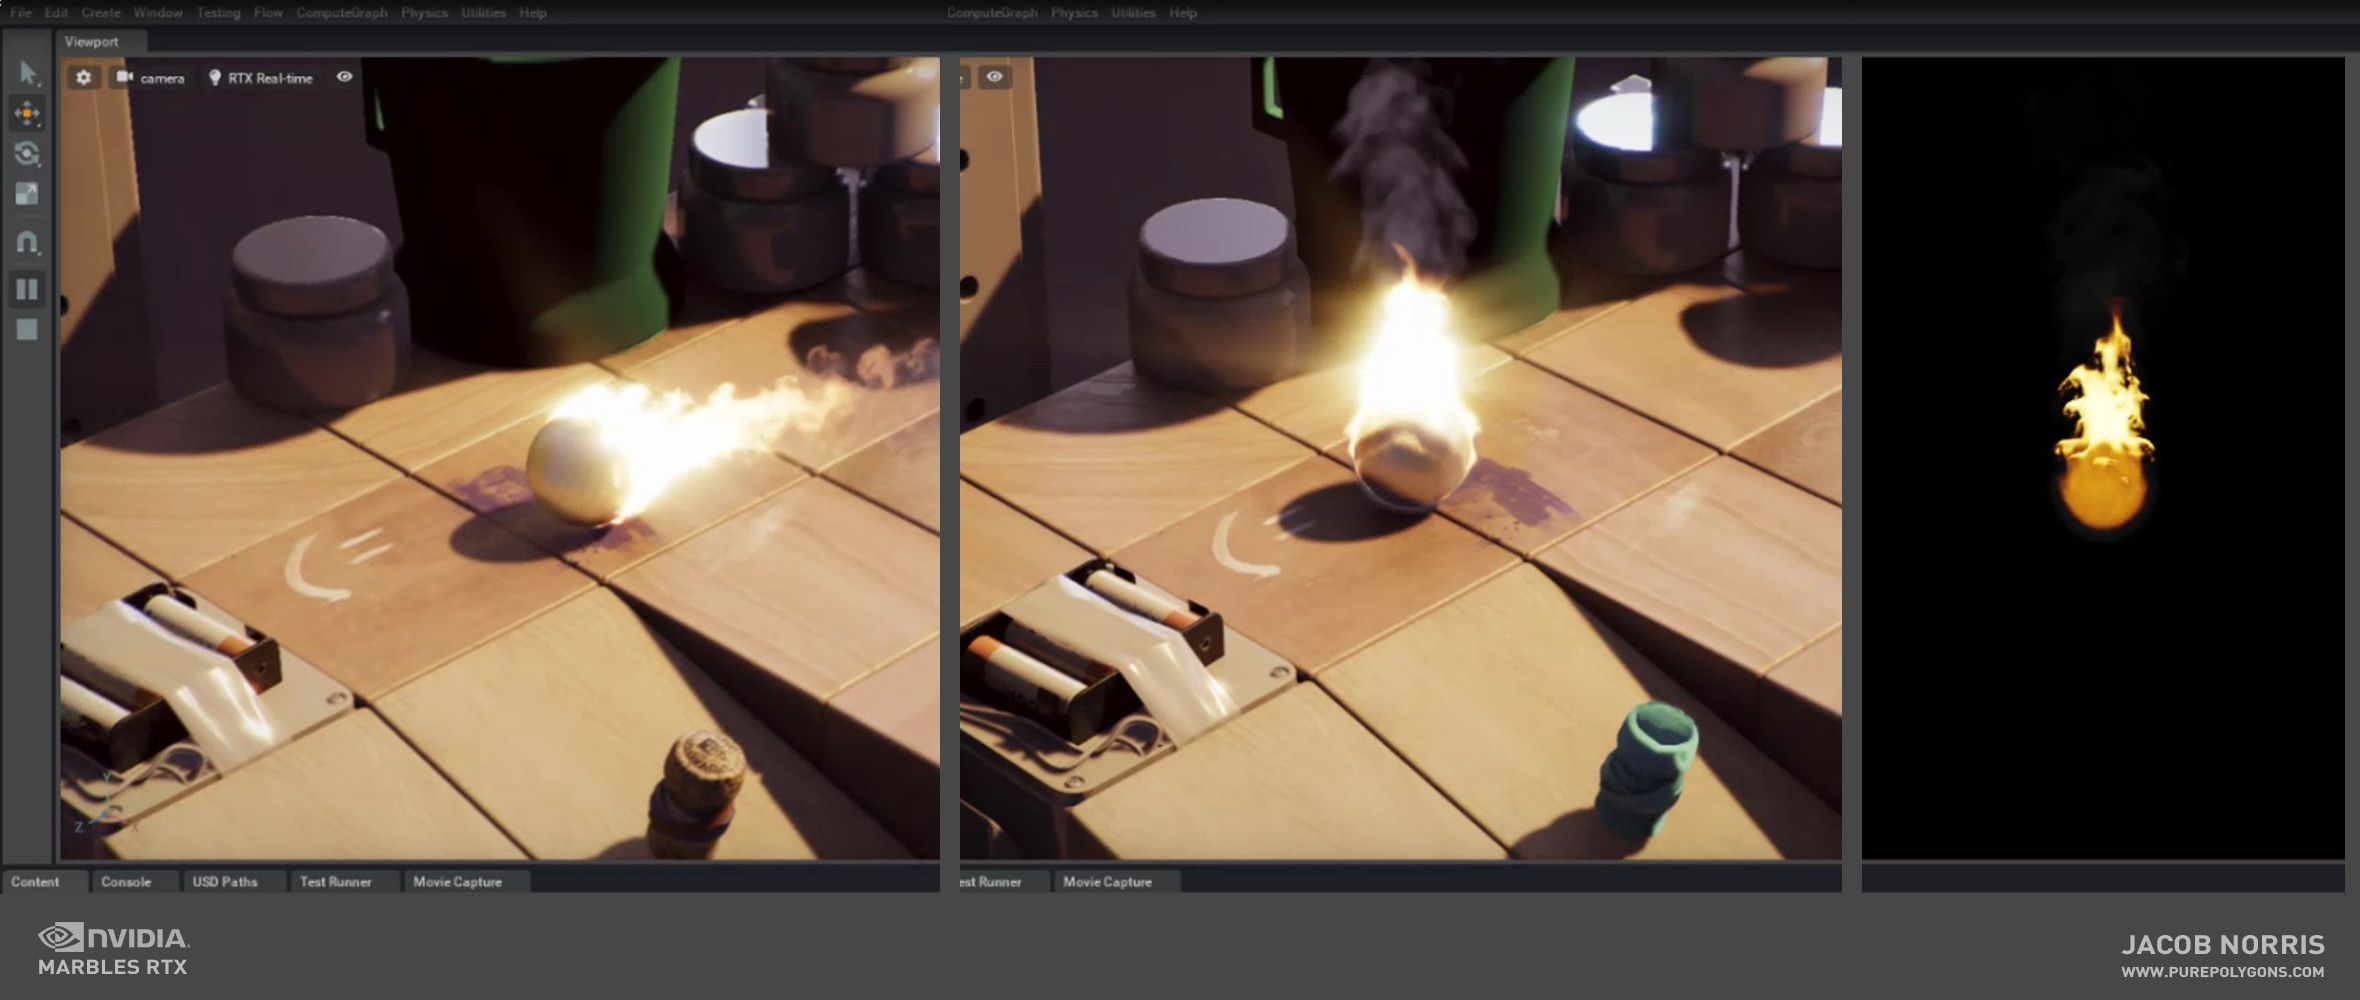Pause the simulation with the pause icon
2360x1000 pixels.
28,290
